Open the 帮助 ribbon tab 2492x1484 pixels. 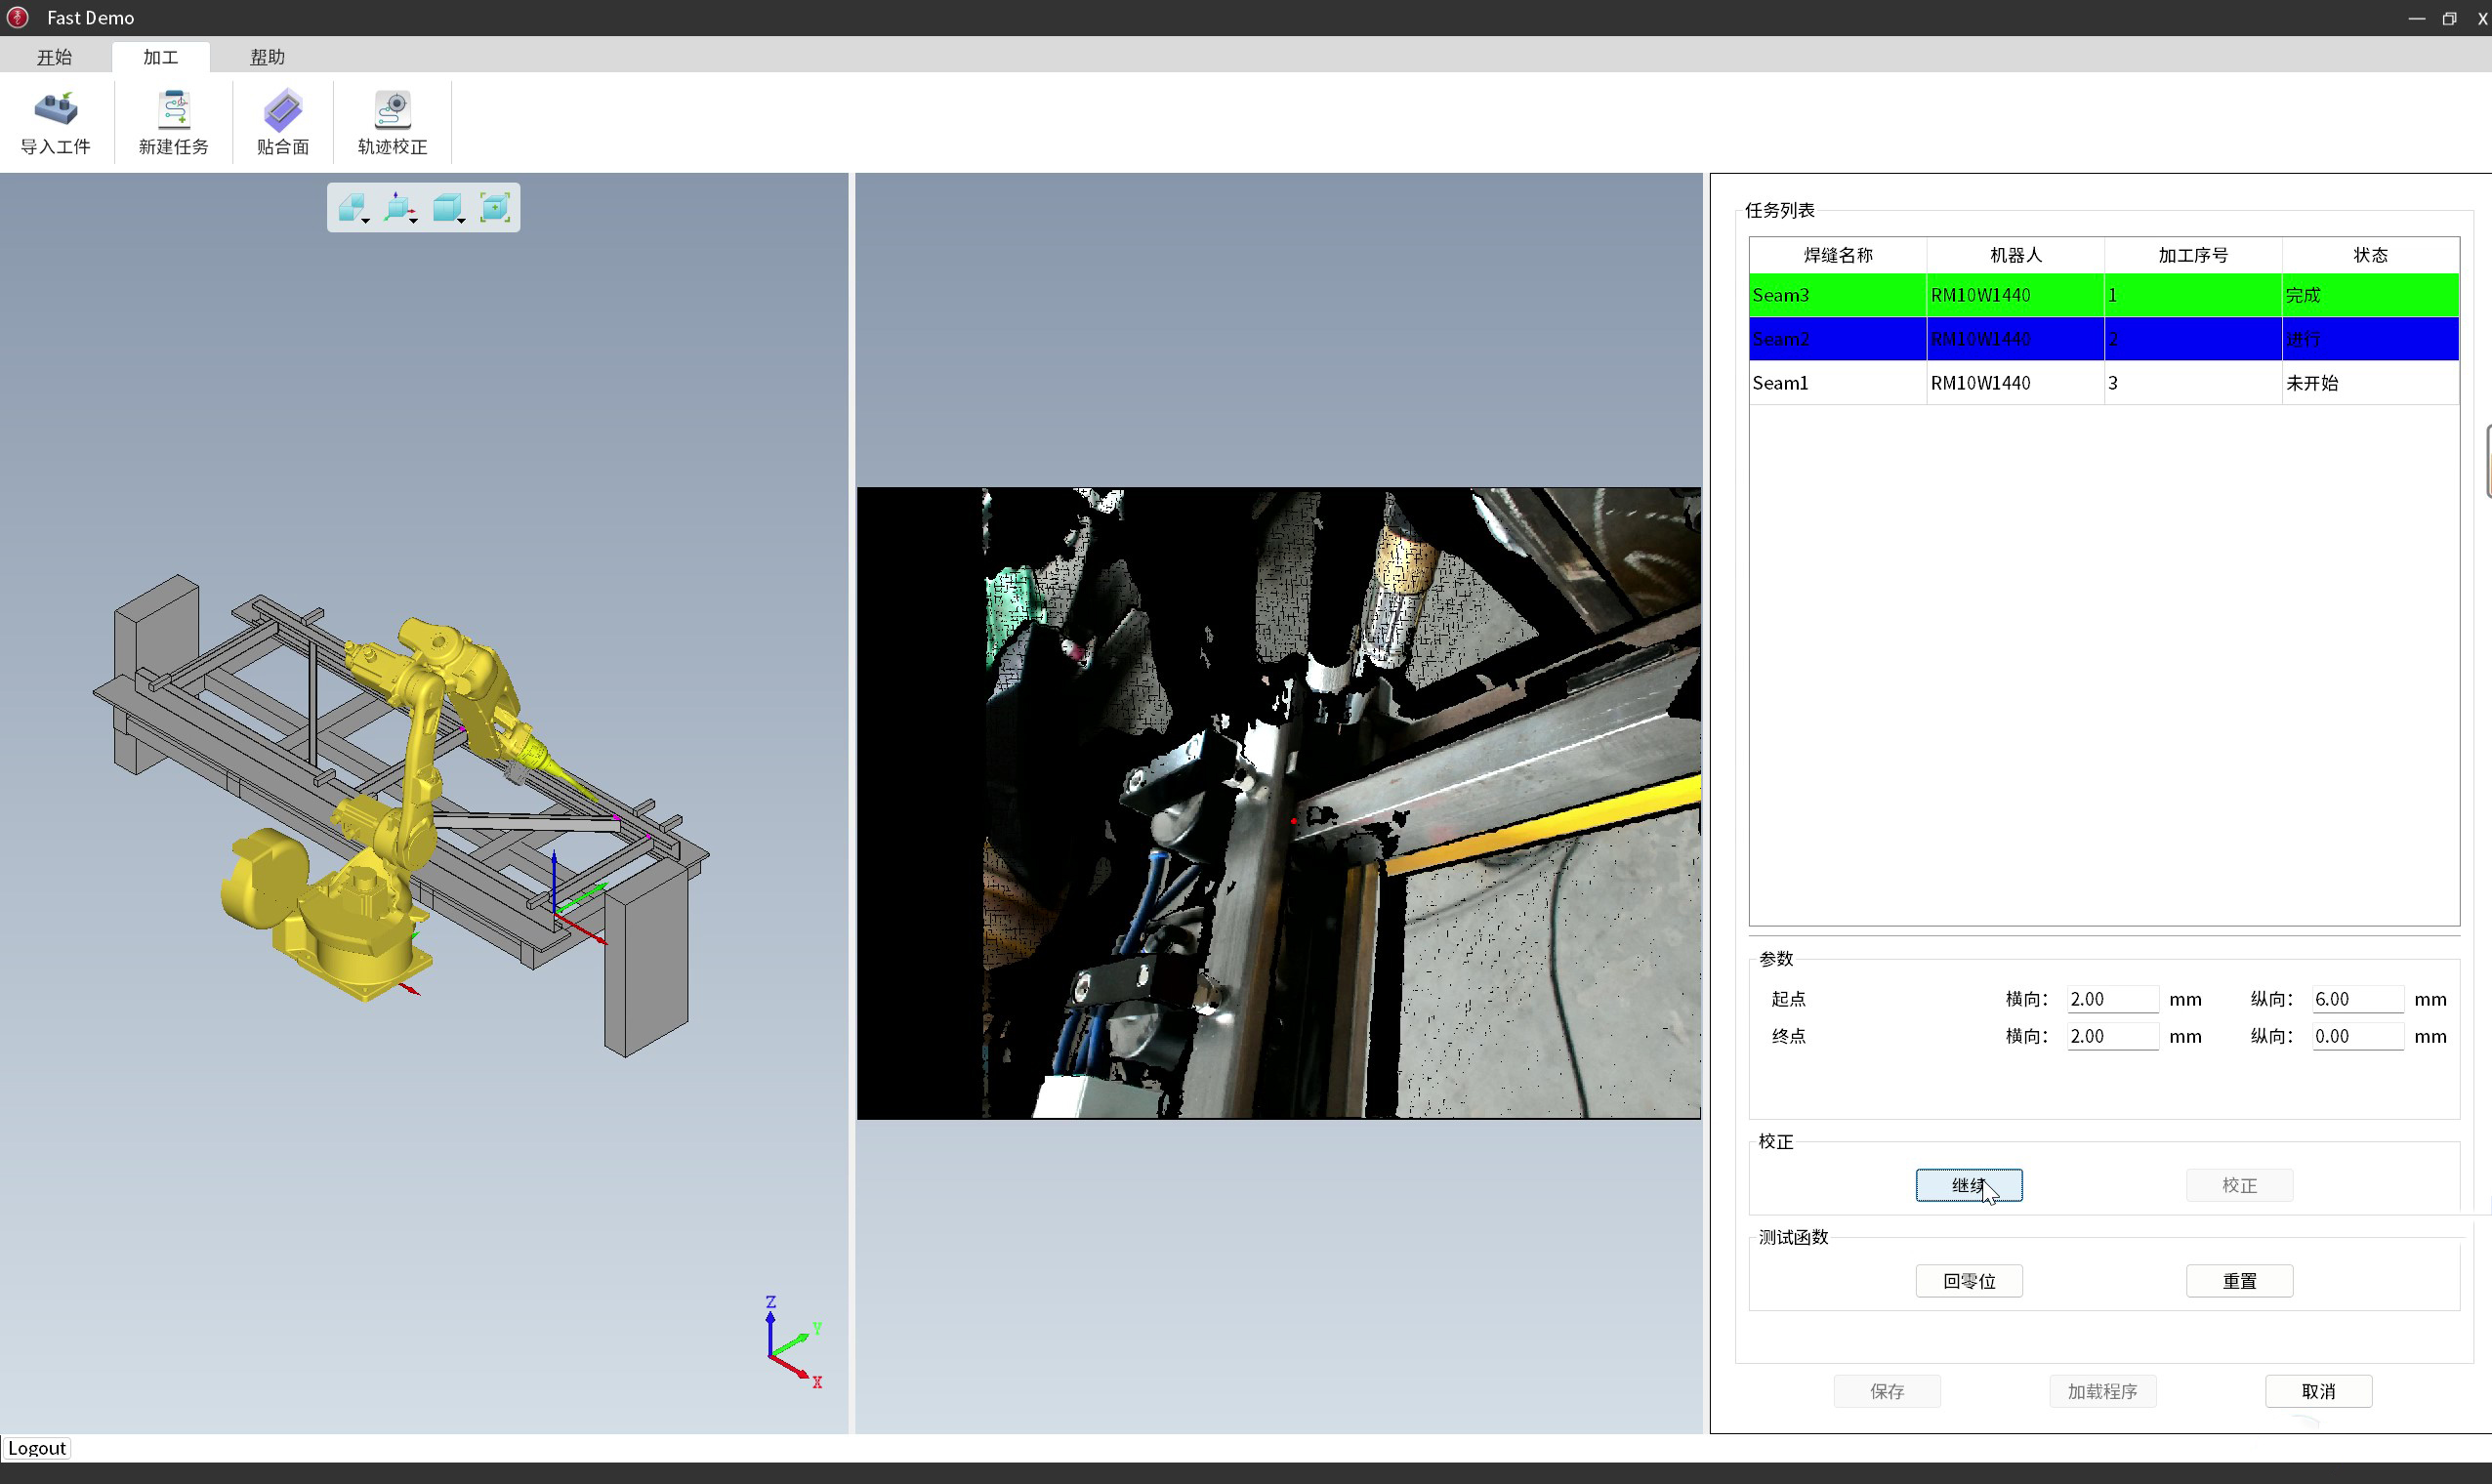(267, 57)
